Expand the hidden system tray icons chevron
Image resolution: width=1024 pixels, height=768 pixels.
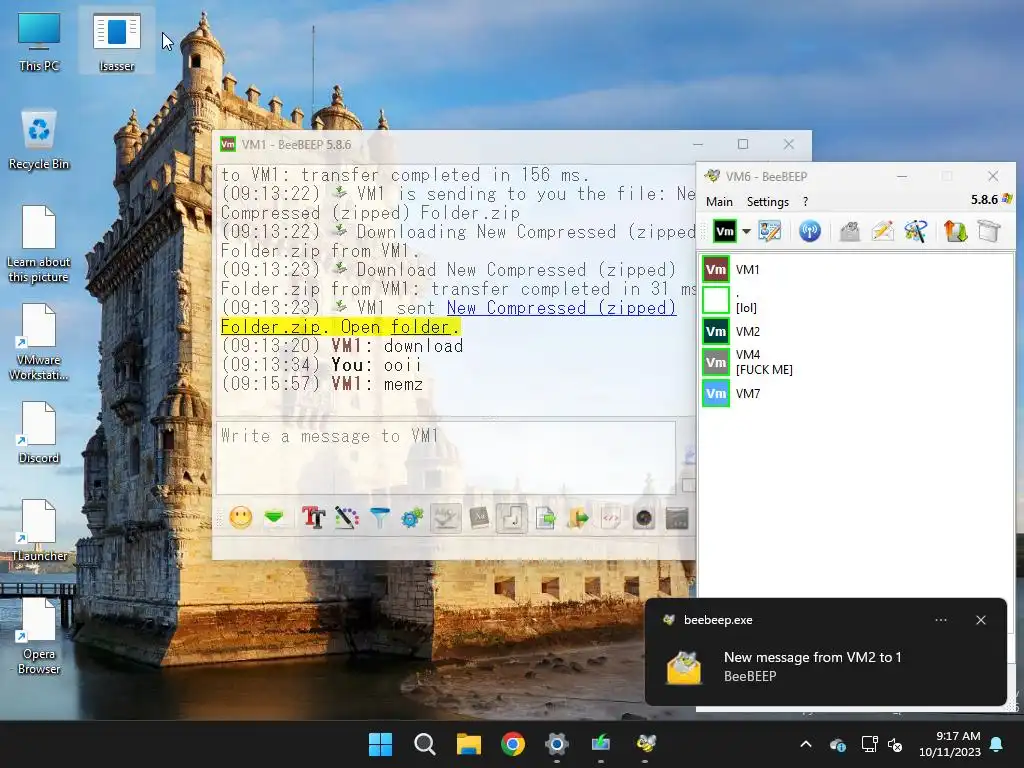pyautogui.click(x=806, y=744)
